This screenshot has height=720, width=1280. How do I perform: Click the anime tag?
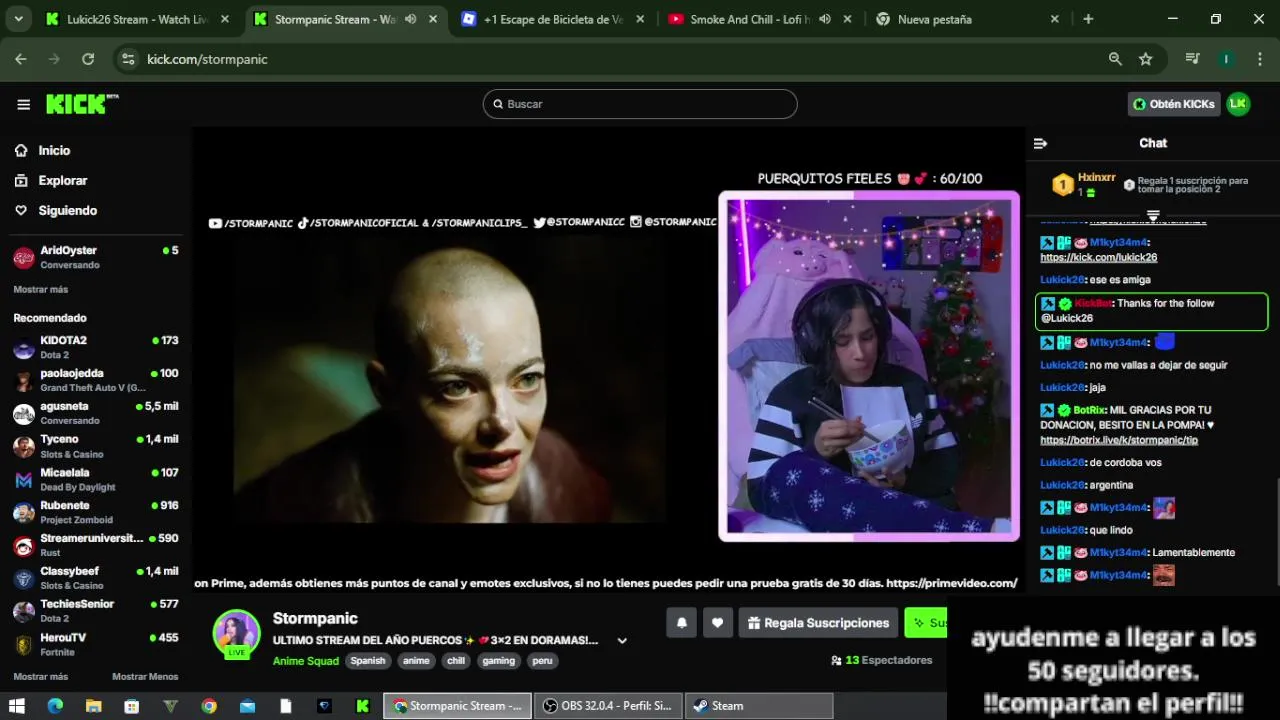[416, 661]
